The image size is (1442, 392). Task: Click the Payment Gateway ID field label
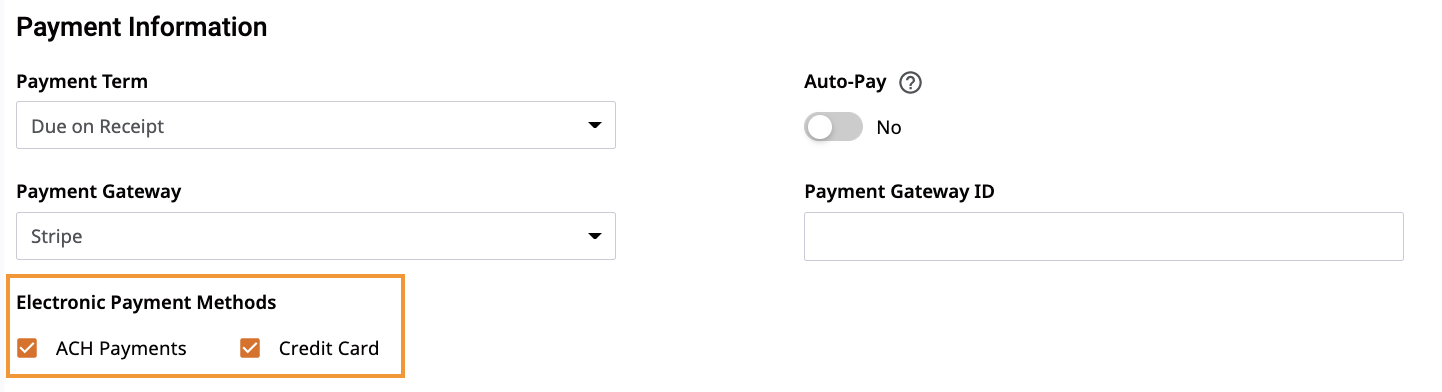pos(899,192)
